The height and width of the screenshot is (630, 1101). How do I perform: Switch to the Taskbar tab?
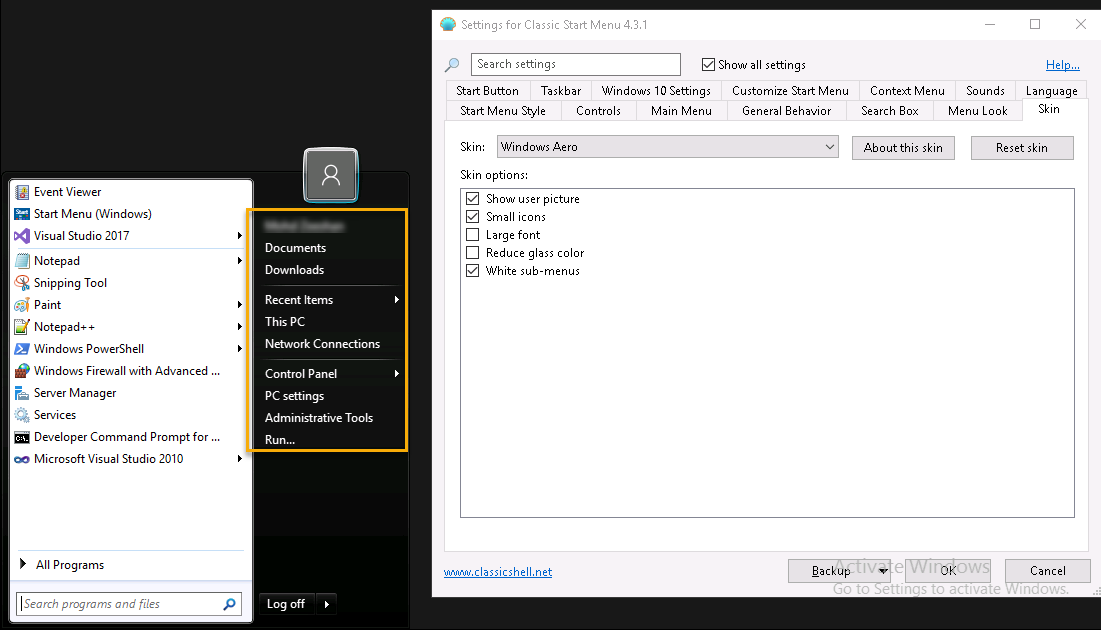(561, 91)
